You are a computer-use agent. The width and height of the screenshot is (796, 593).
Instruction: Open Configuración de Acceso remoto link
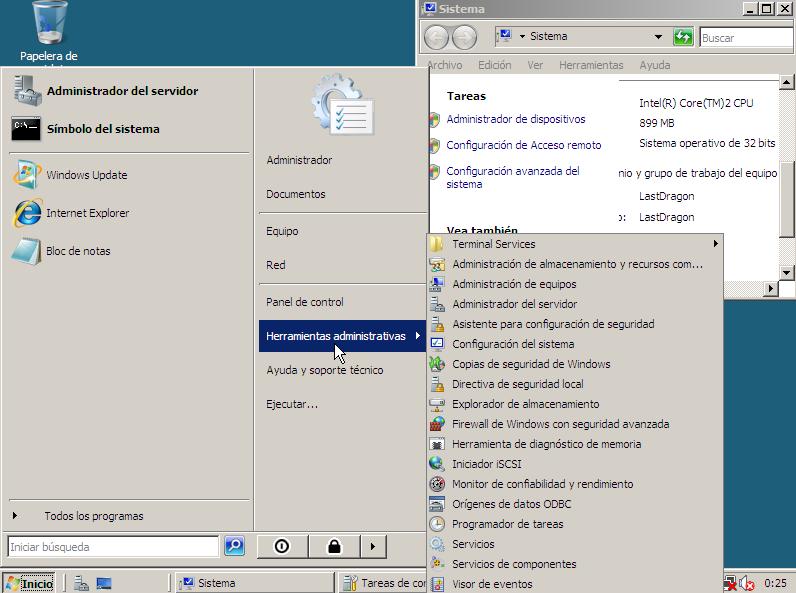523,145
